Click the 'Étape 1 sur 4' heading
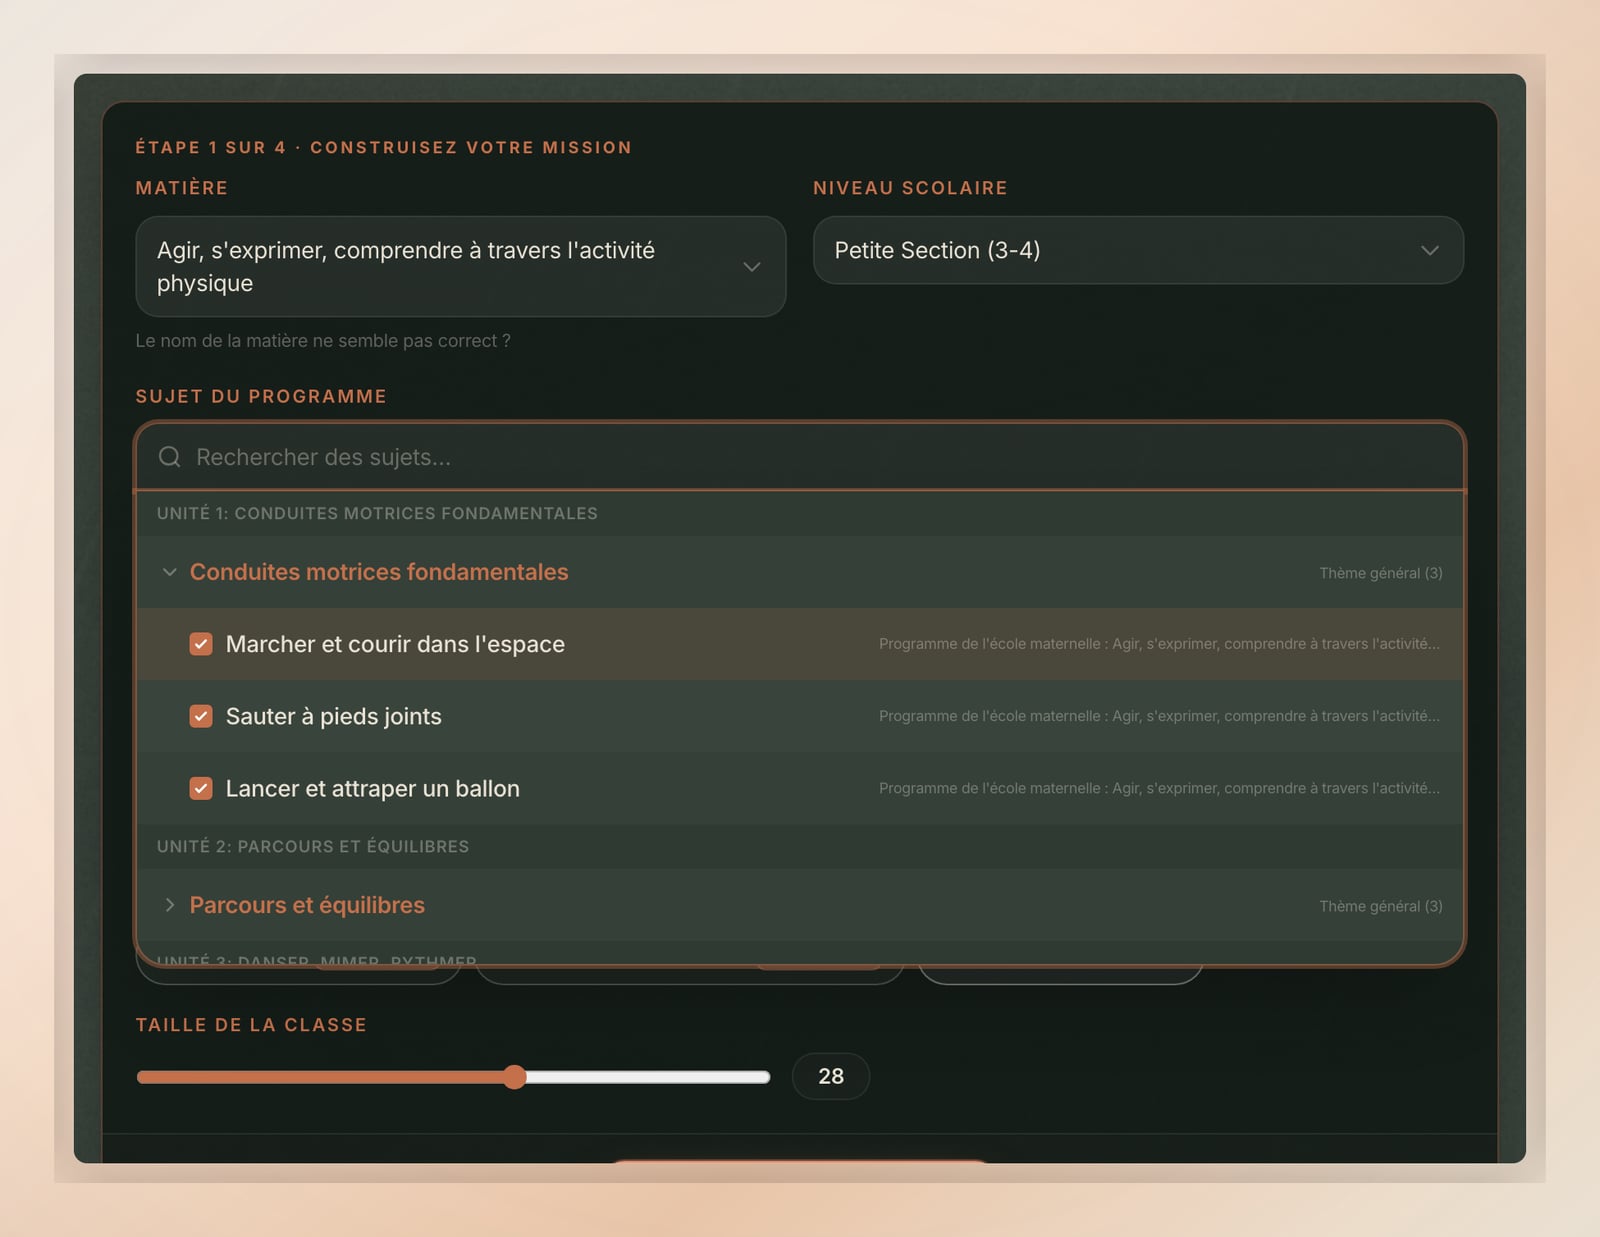The height and width of the screenshot is (1237, 1600). (384, 147)
